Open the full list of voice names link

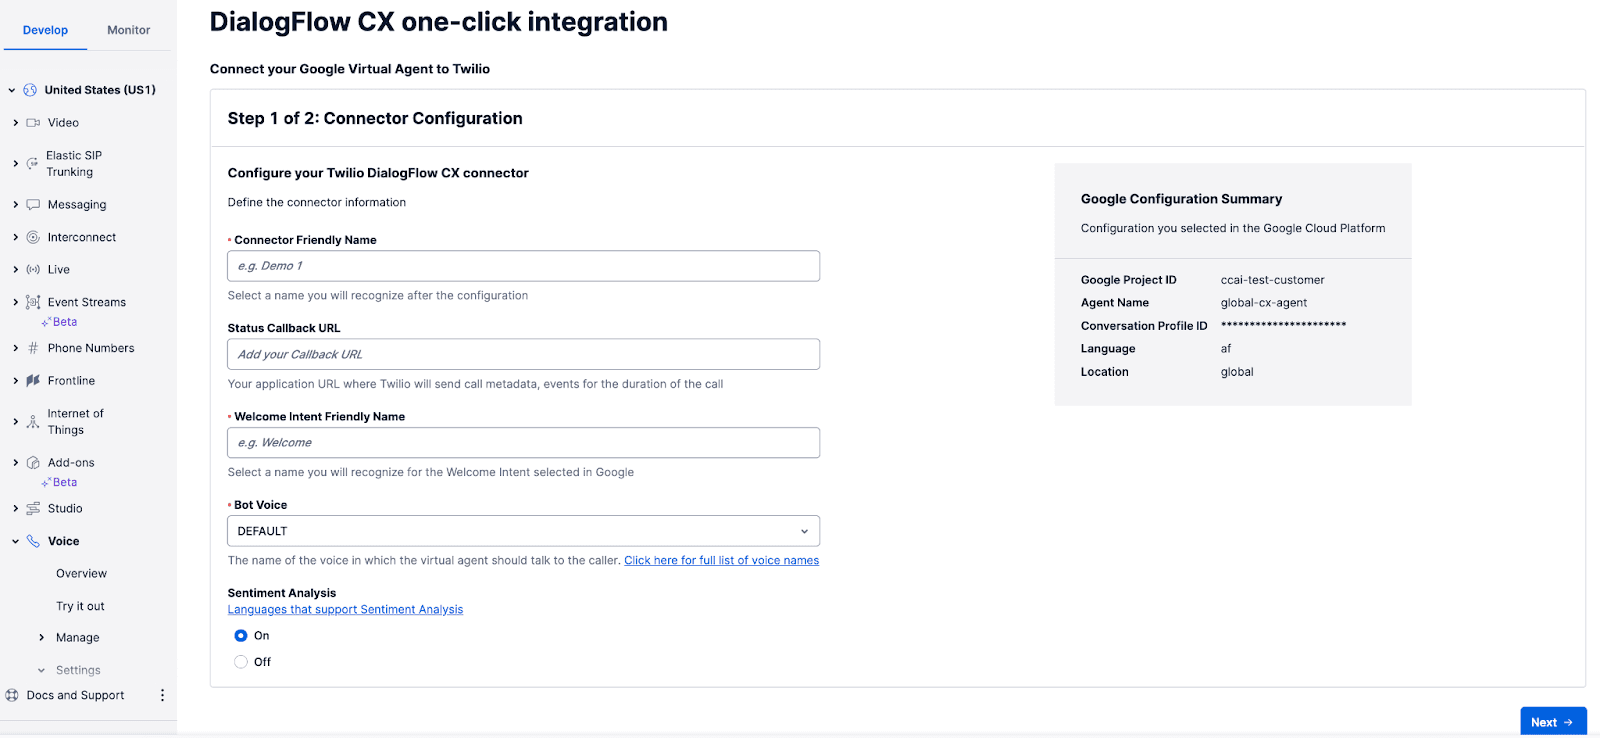pos(721,561)
